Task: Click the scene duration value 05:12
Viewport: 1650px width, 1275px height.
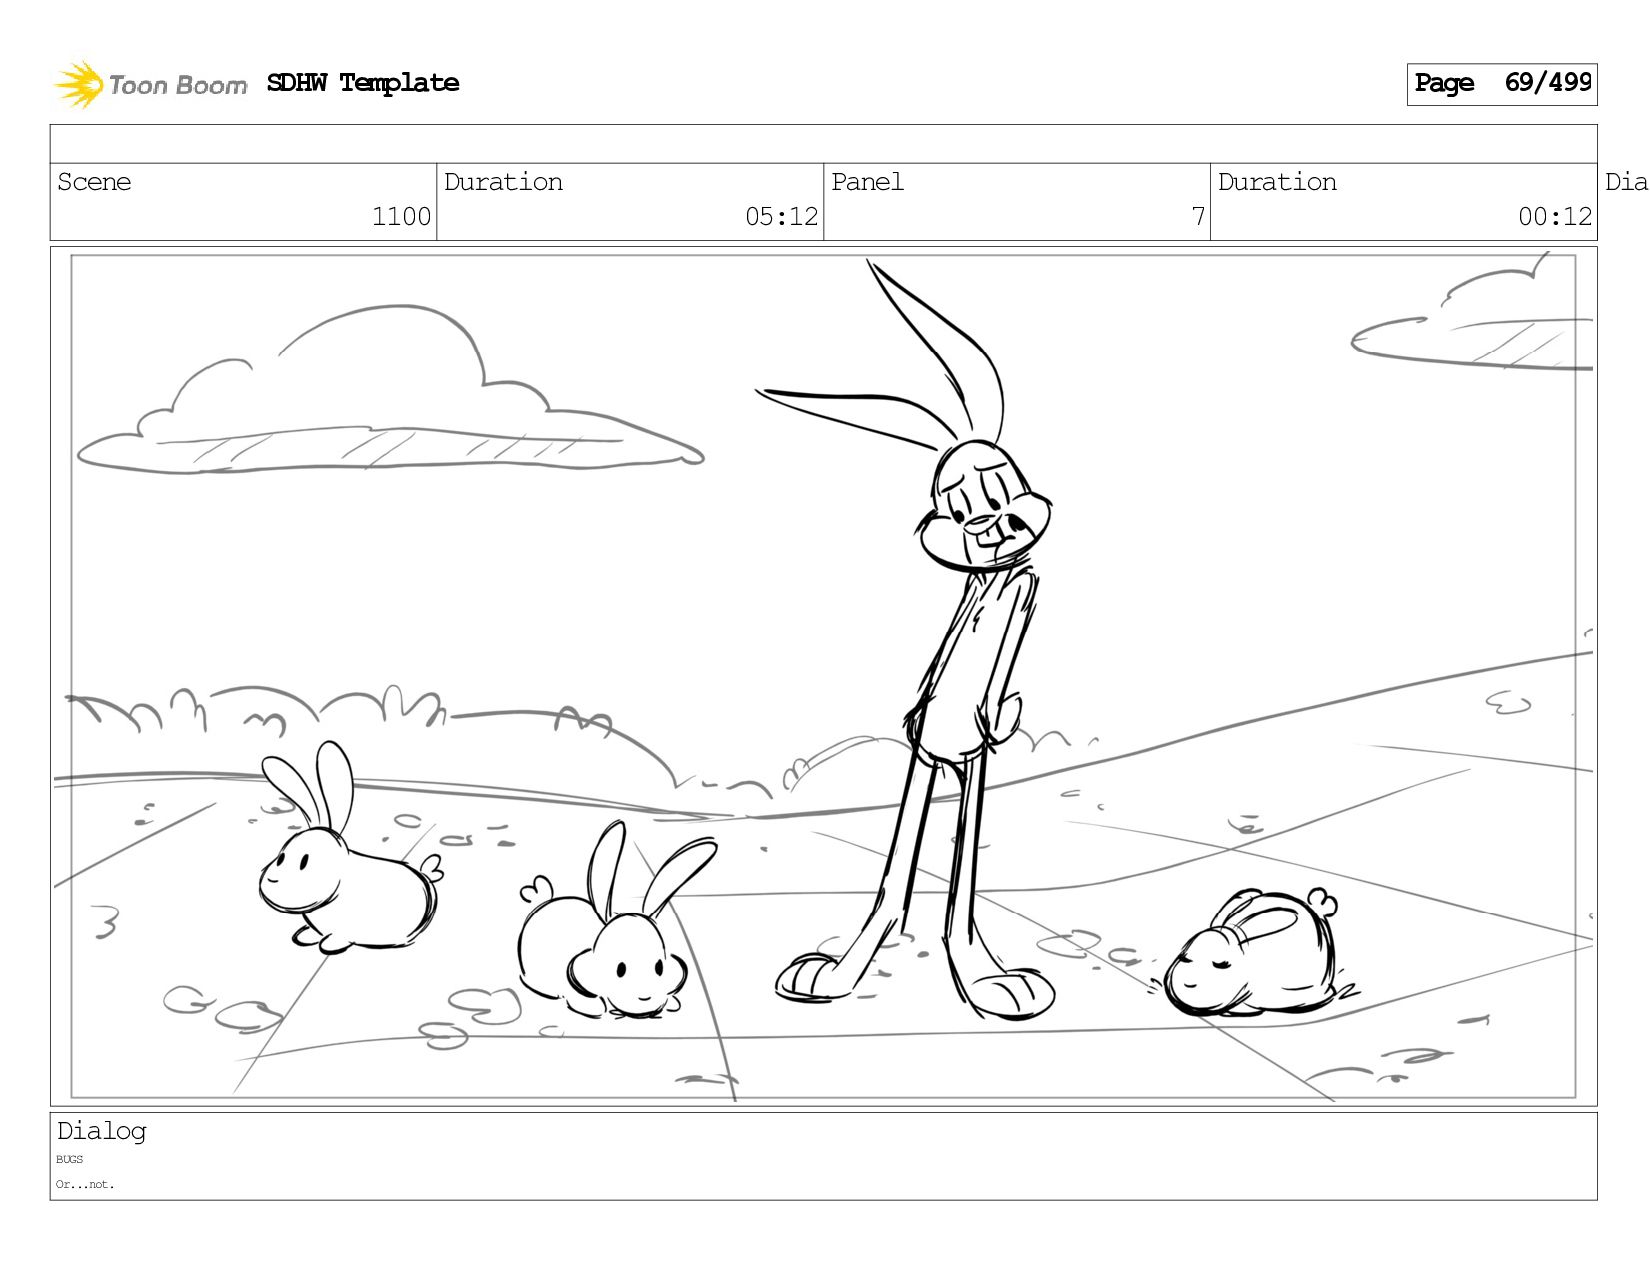Action: coord(781,217)
